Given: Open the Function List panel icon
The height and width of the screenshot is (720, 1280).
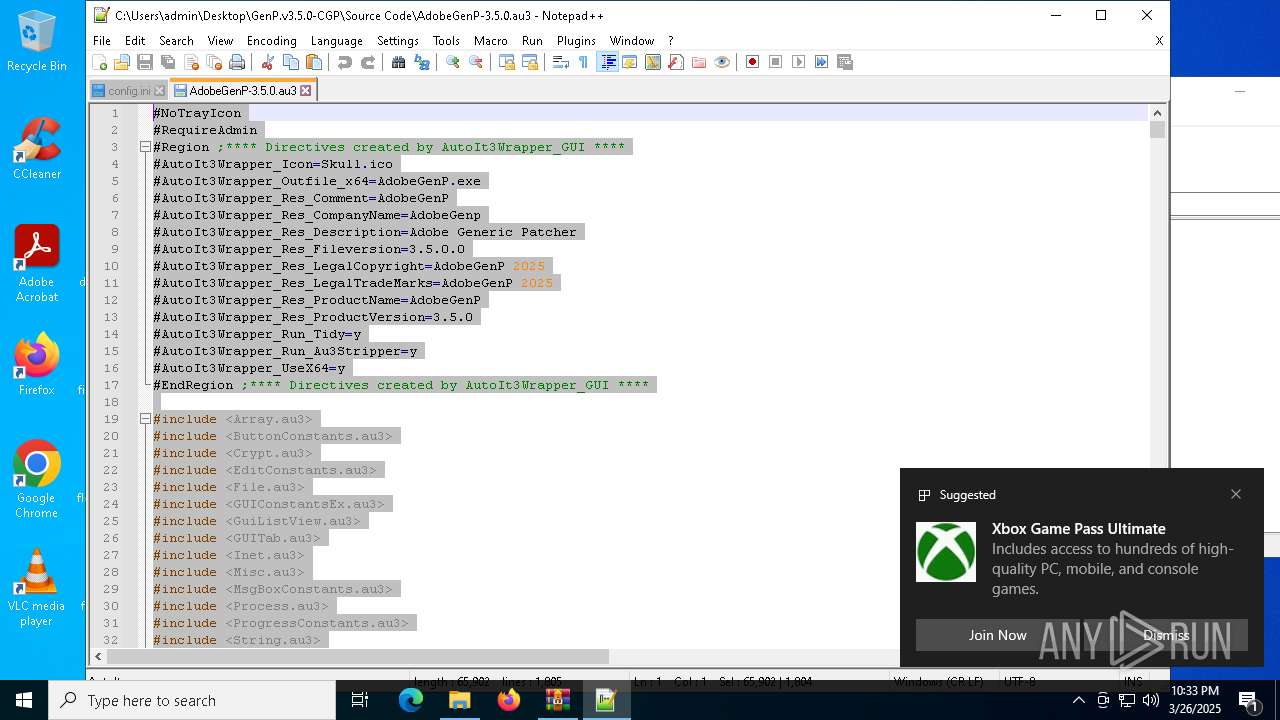Looking at the screenshot, I should (x=676, y=62).
